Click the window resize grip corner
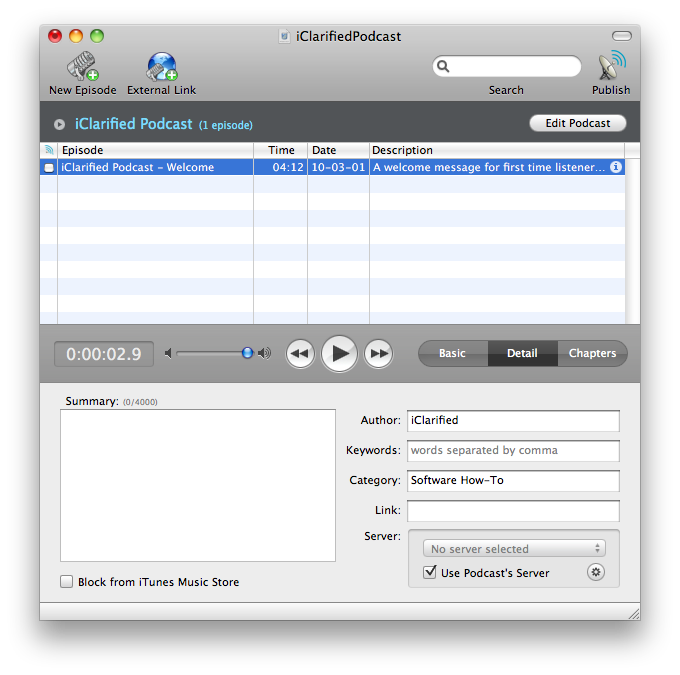Viewport: 680px width, 675px height. point(634,613)
